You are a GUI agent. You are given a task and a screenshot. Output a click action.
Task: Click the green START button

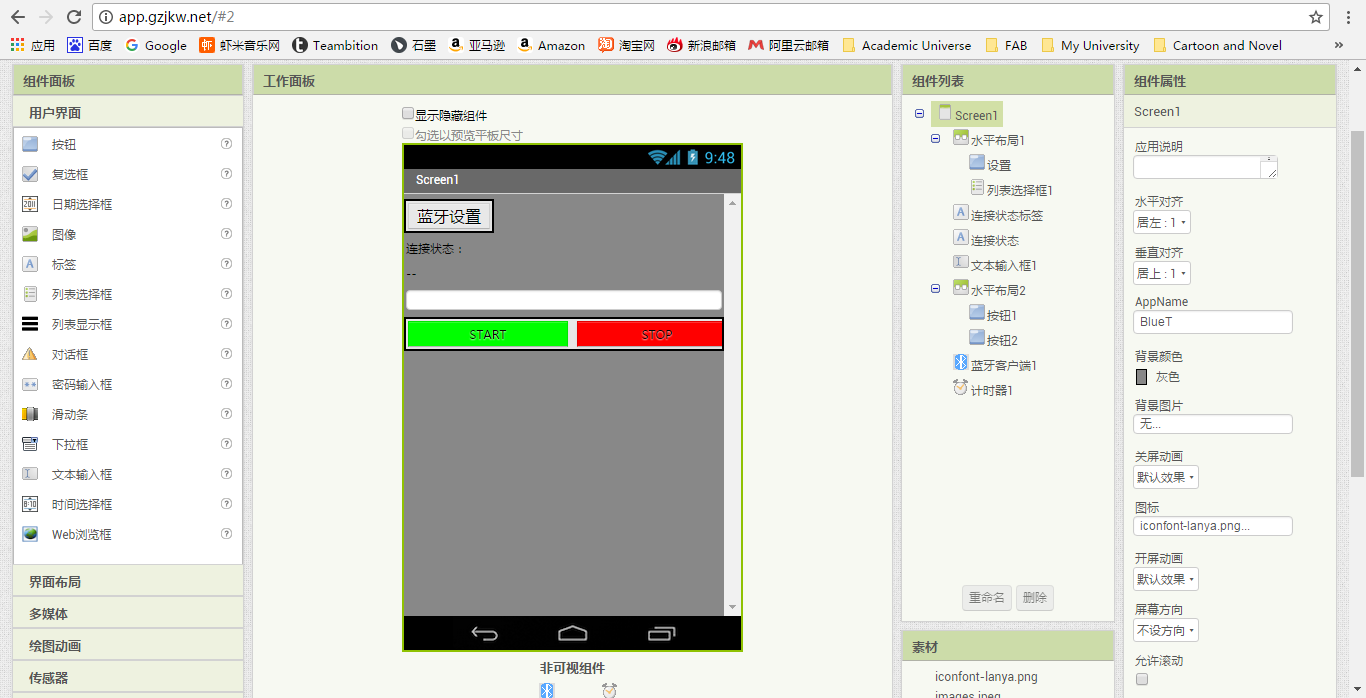488,334
